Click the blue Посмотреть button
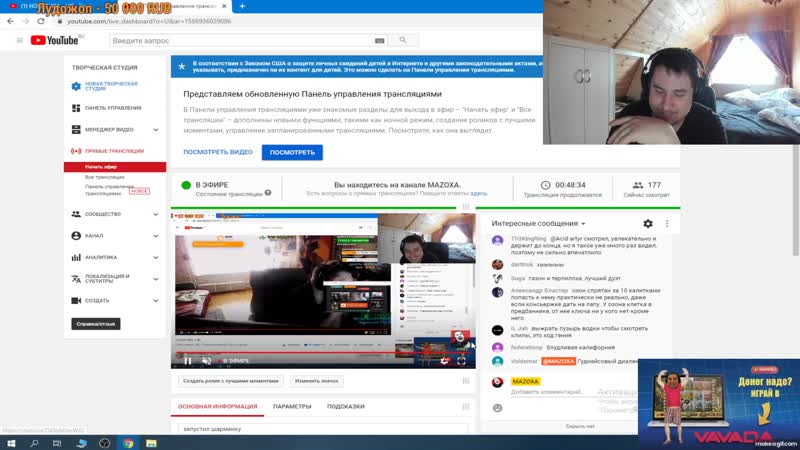This screenshot has height=450, width=800. (x=292, y=152)
